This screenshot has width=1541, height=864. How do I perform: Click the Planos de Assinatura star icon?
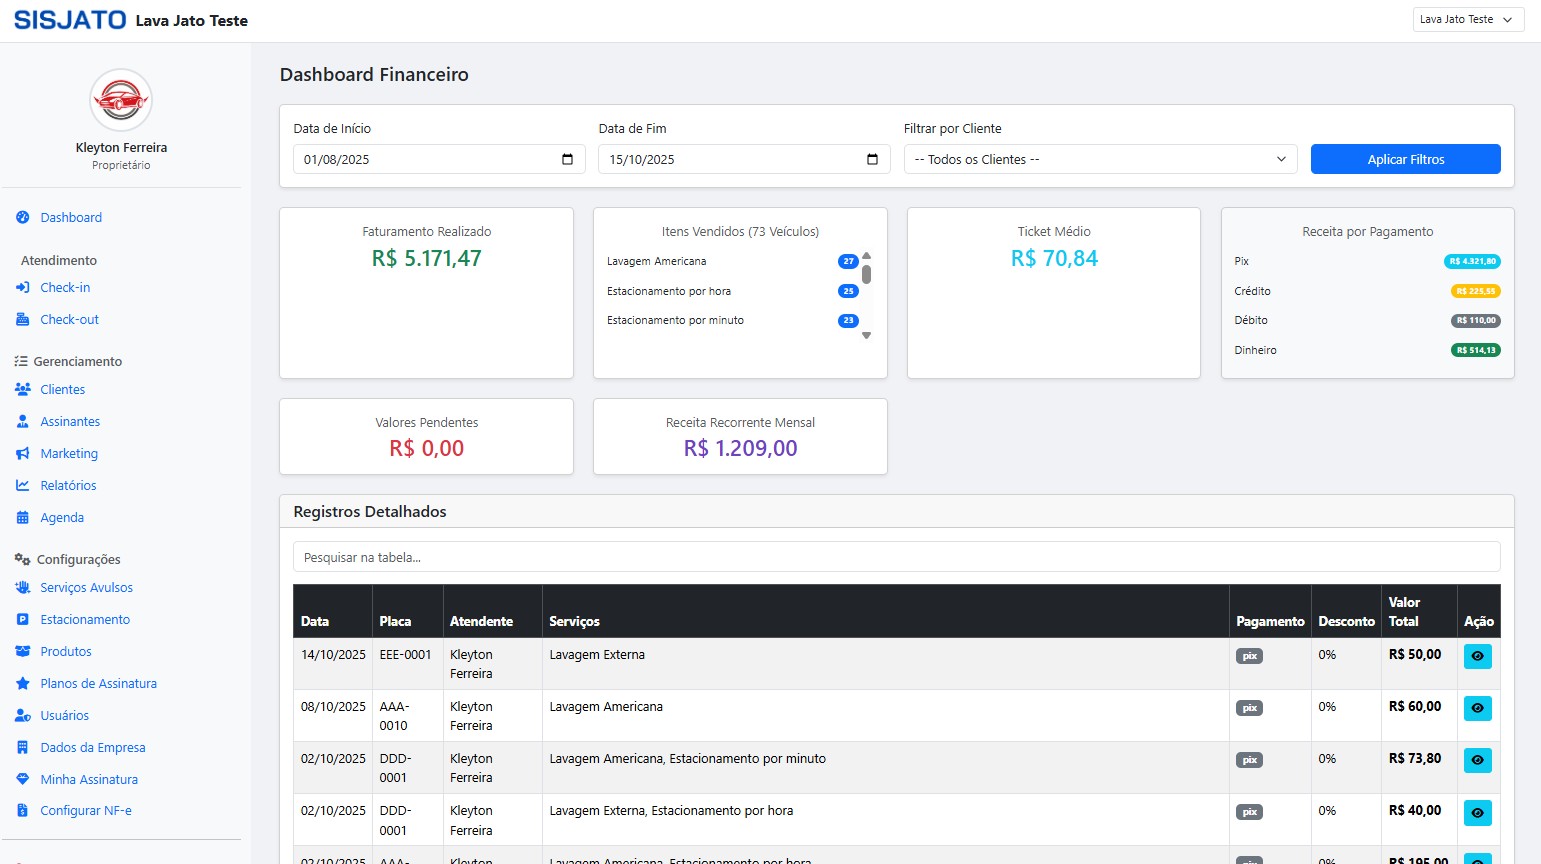point(23,684)
